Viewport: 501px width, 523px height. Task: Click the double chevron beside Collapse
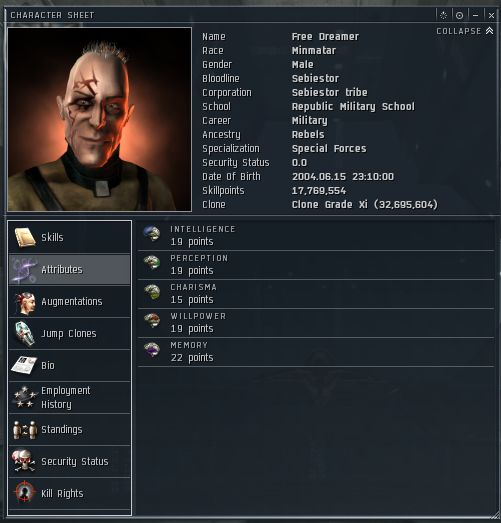pos(489,31)
